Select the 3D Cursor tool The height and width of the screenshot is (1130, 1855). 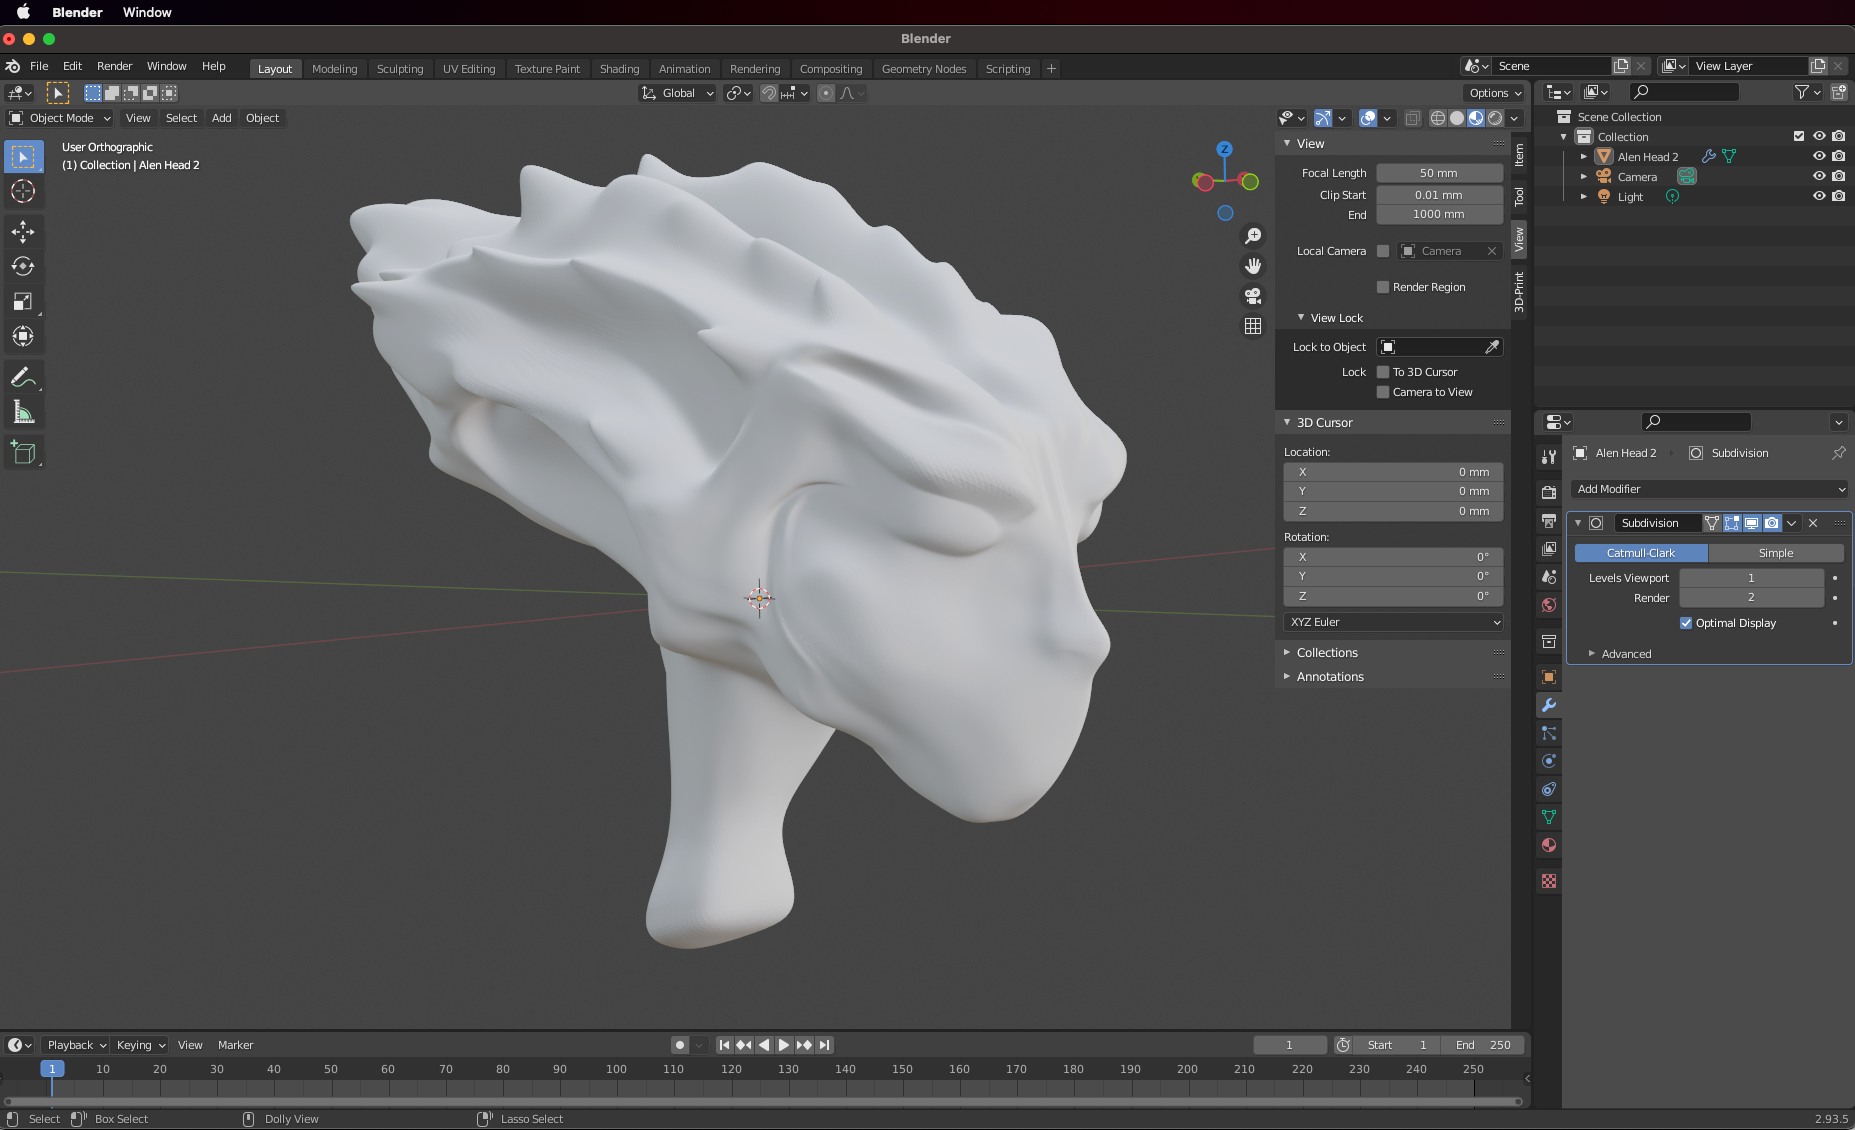pos(23,192)
